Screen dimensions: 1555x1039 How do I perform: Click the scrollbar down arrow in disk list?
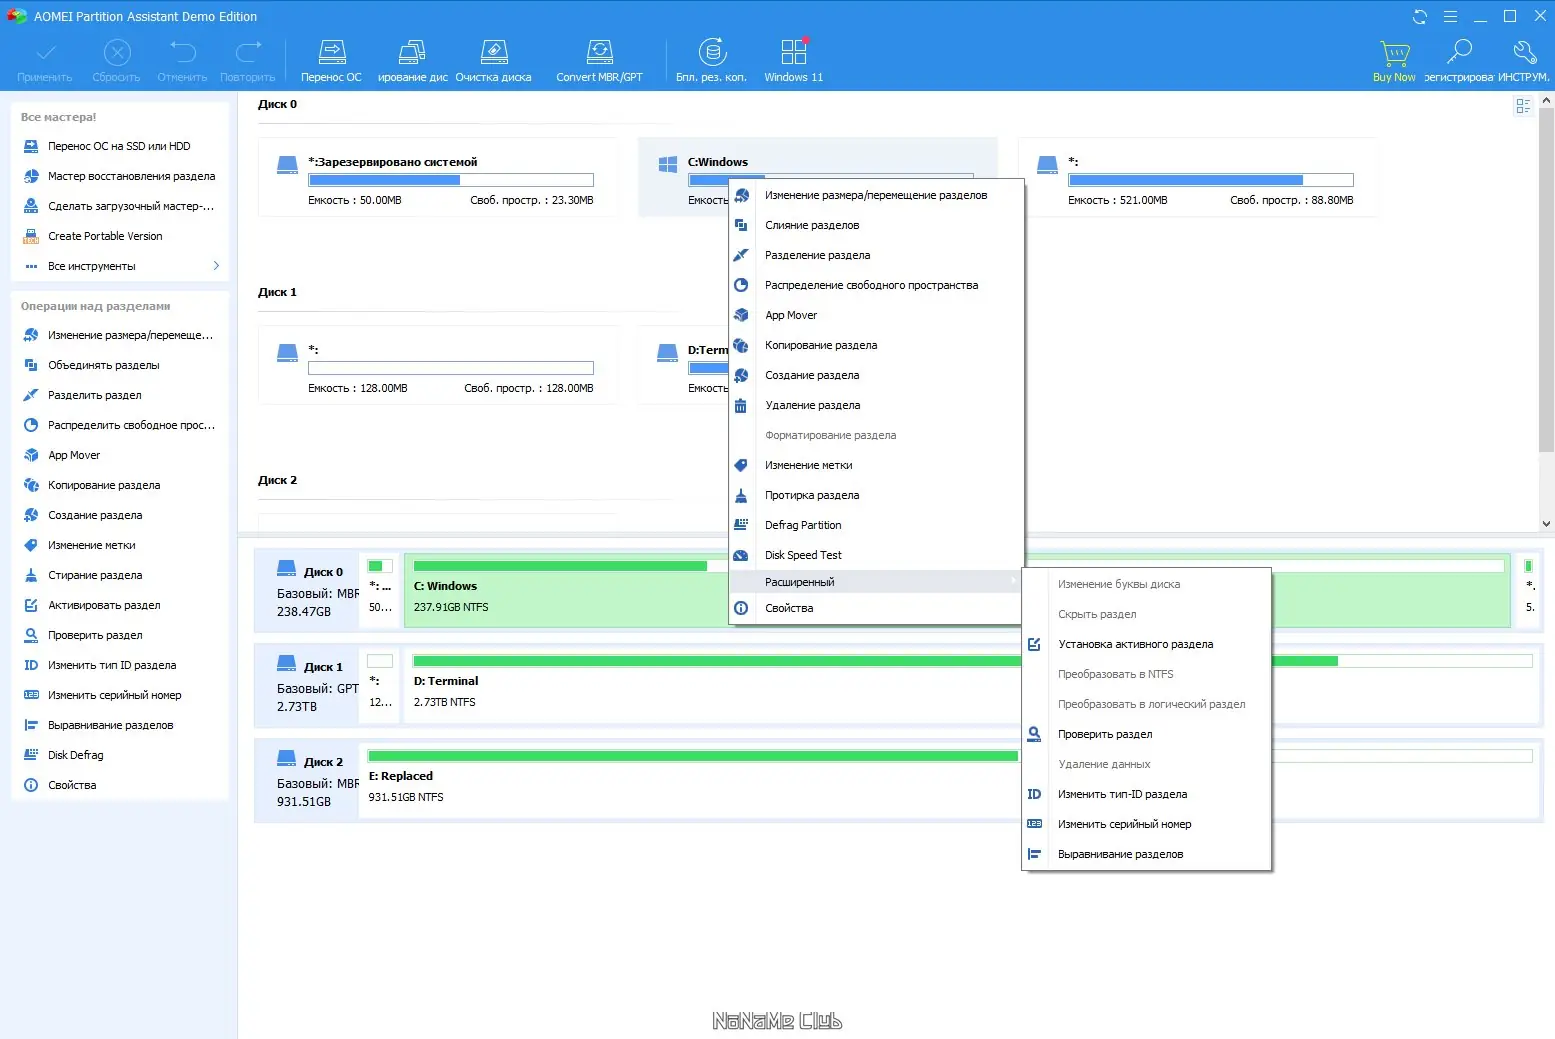tap(1547, 523)
